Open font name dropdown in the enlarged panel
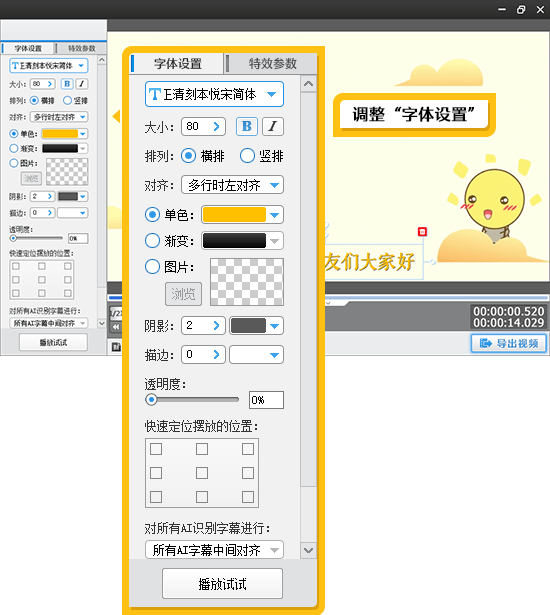The width and height of the screenshot is (550, 615). point(214,94)
